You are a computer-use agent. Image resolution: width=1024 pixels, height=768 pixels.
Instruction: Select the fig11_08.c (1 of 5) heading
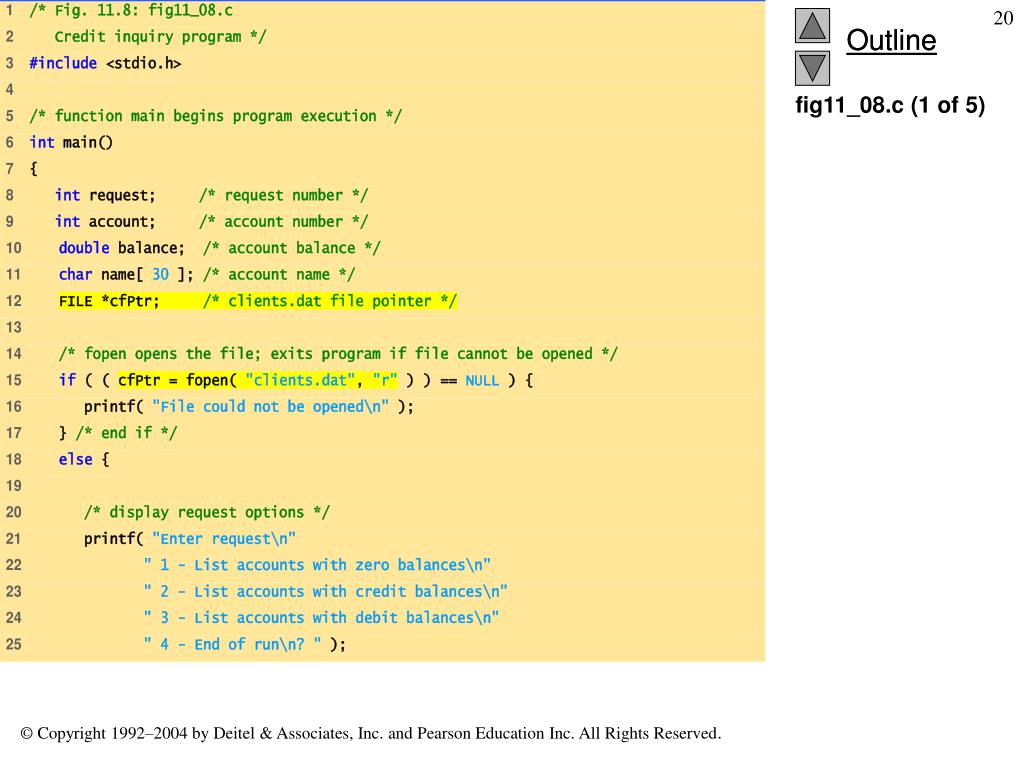(x=889, y=105)
